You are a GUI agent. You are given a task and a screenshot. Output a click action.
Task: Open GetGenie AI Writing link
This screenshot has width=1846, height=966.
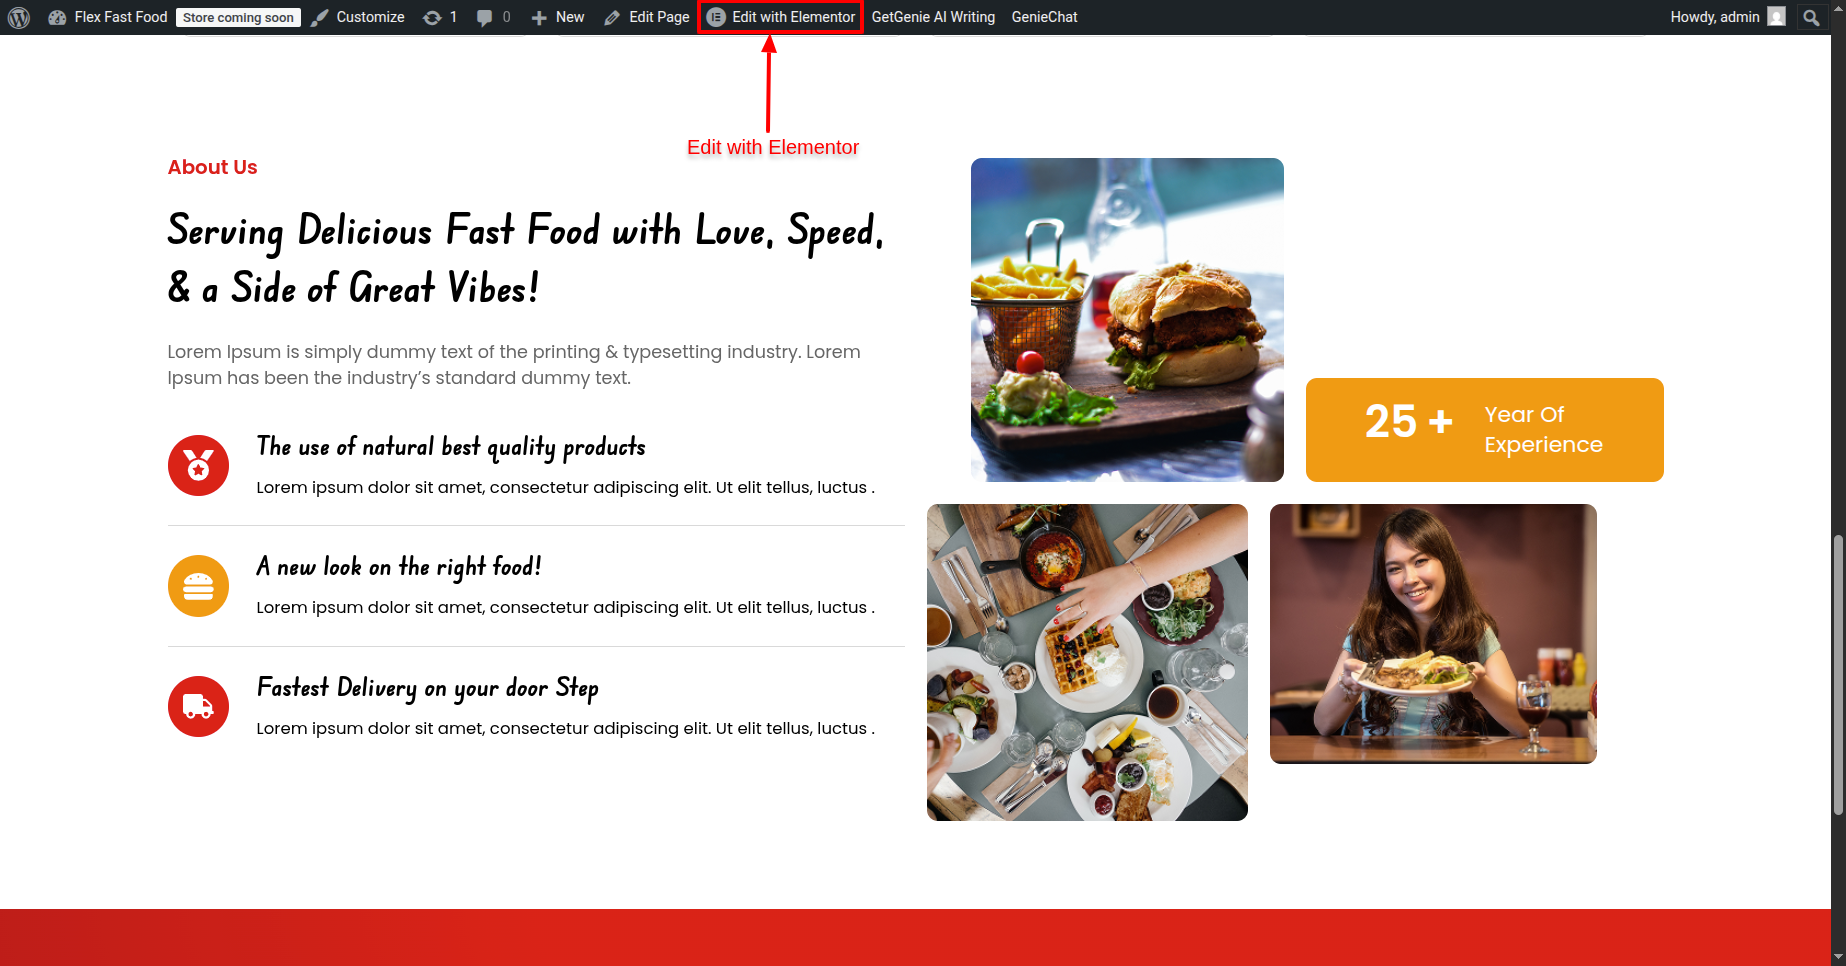tap(933, 17)
